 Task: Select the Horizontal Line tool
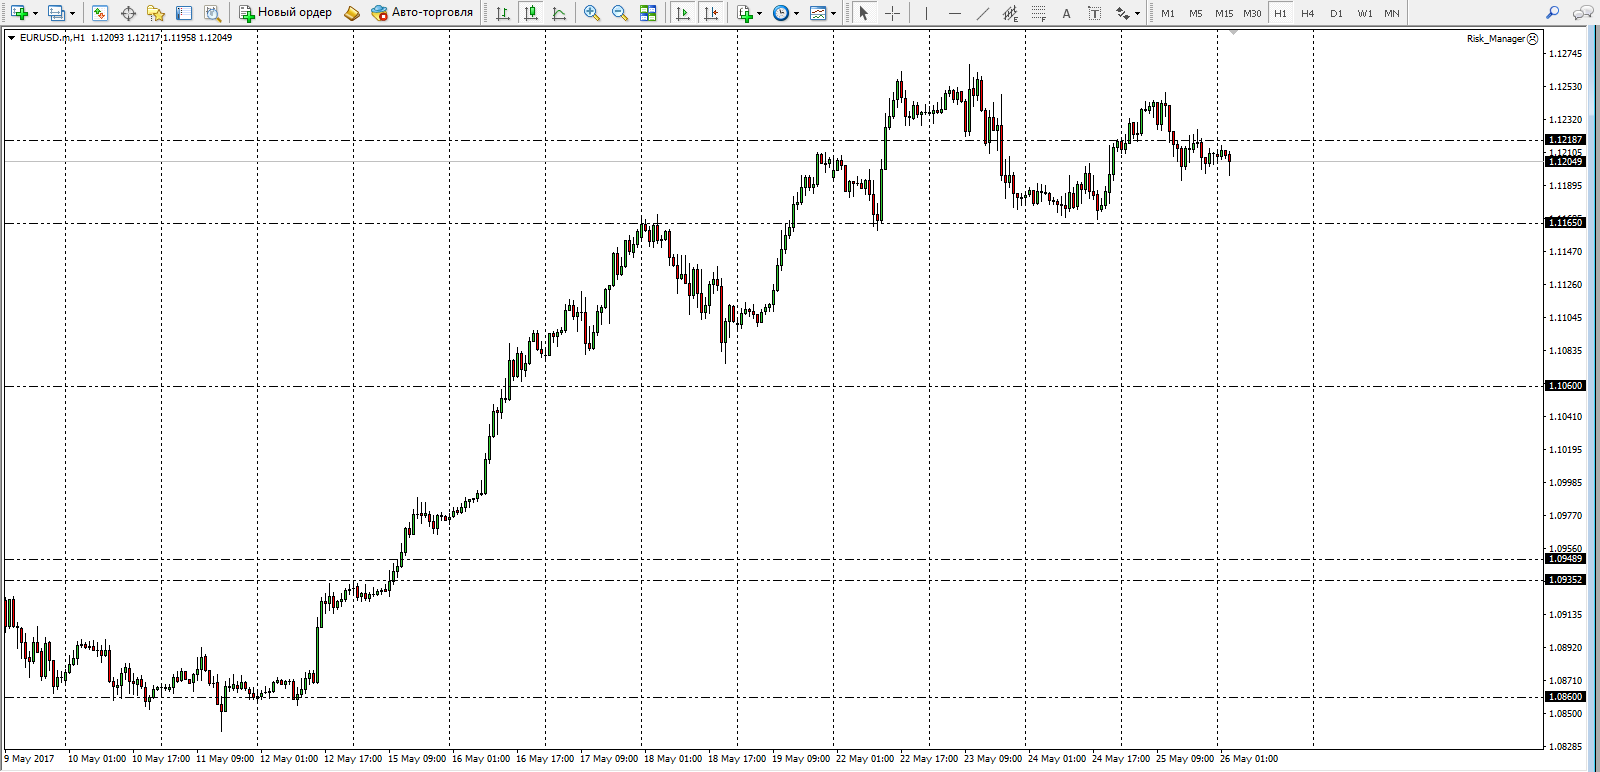tap(954, 13)
